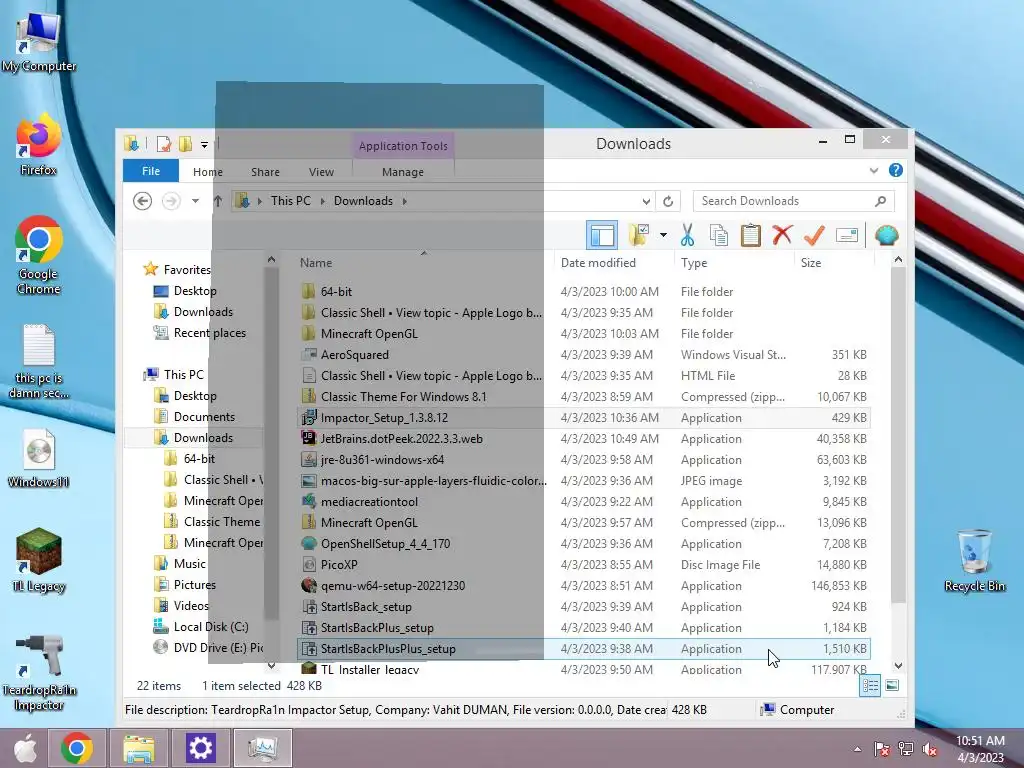Select DVD Drive (E:) in navigation pane
This screenshot has height=768, width=1024.
(x=218, y=648)
